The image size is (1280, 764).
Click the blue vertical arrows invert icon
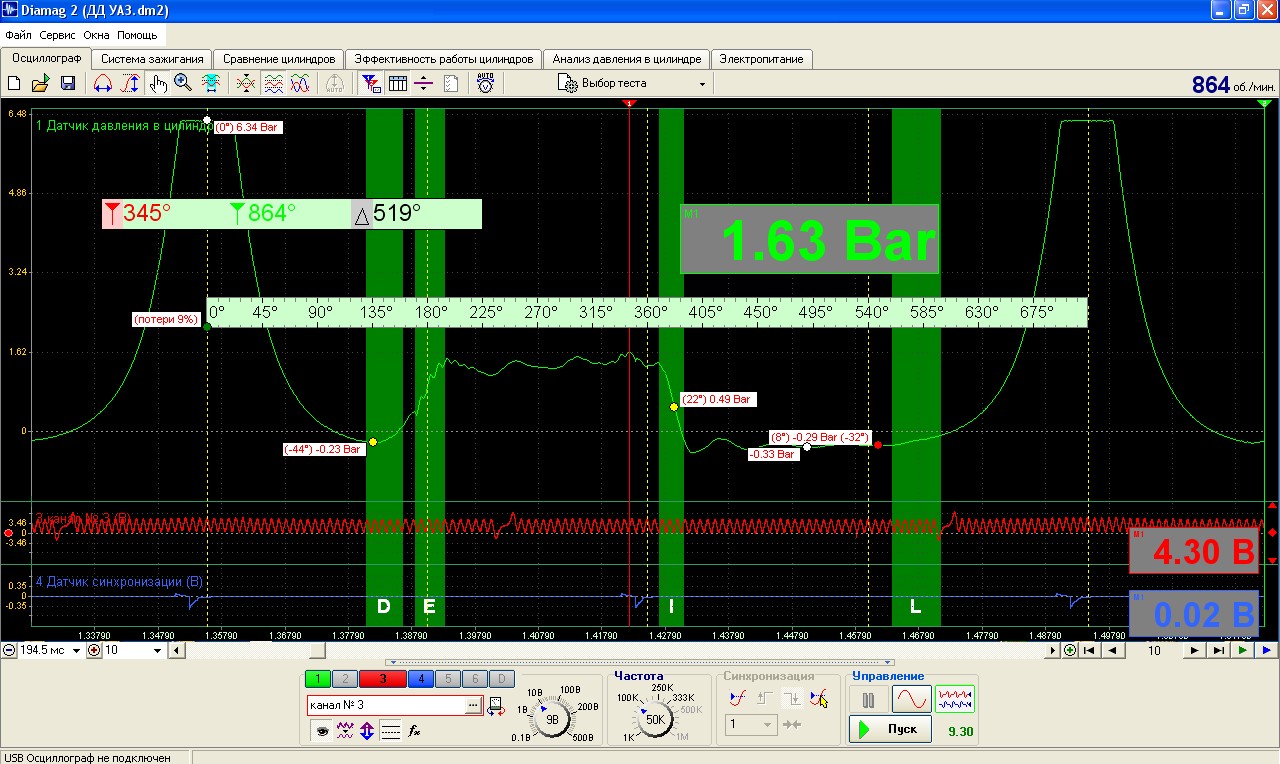point(368,731)
